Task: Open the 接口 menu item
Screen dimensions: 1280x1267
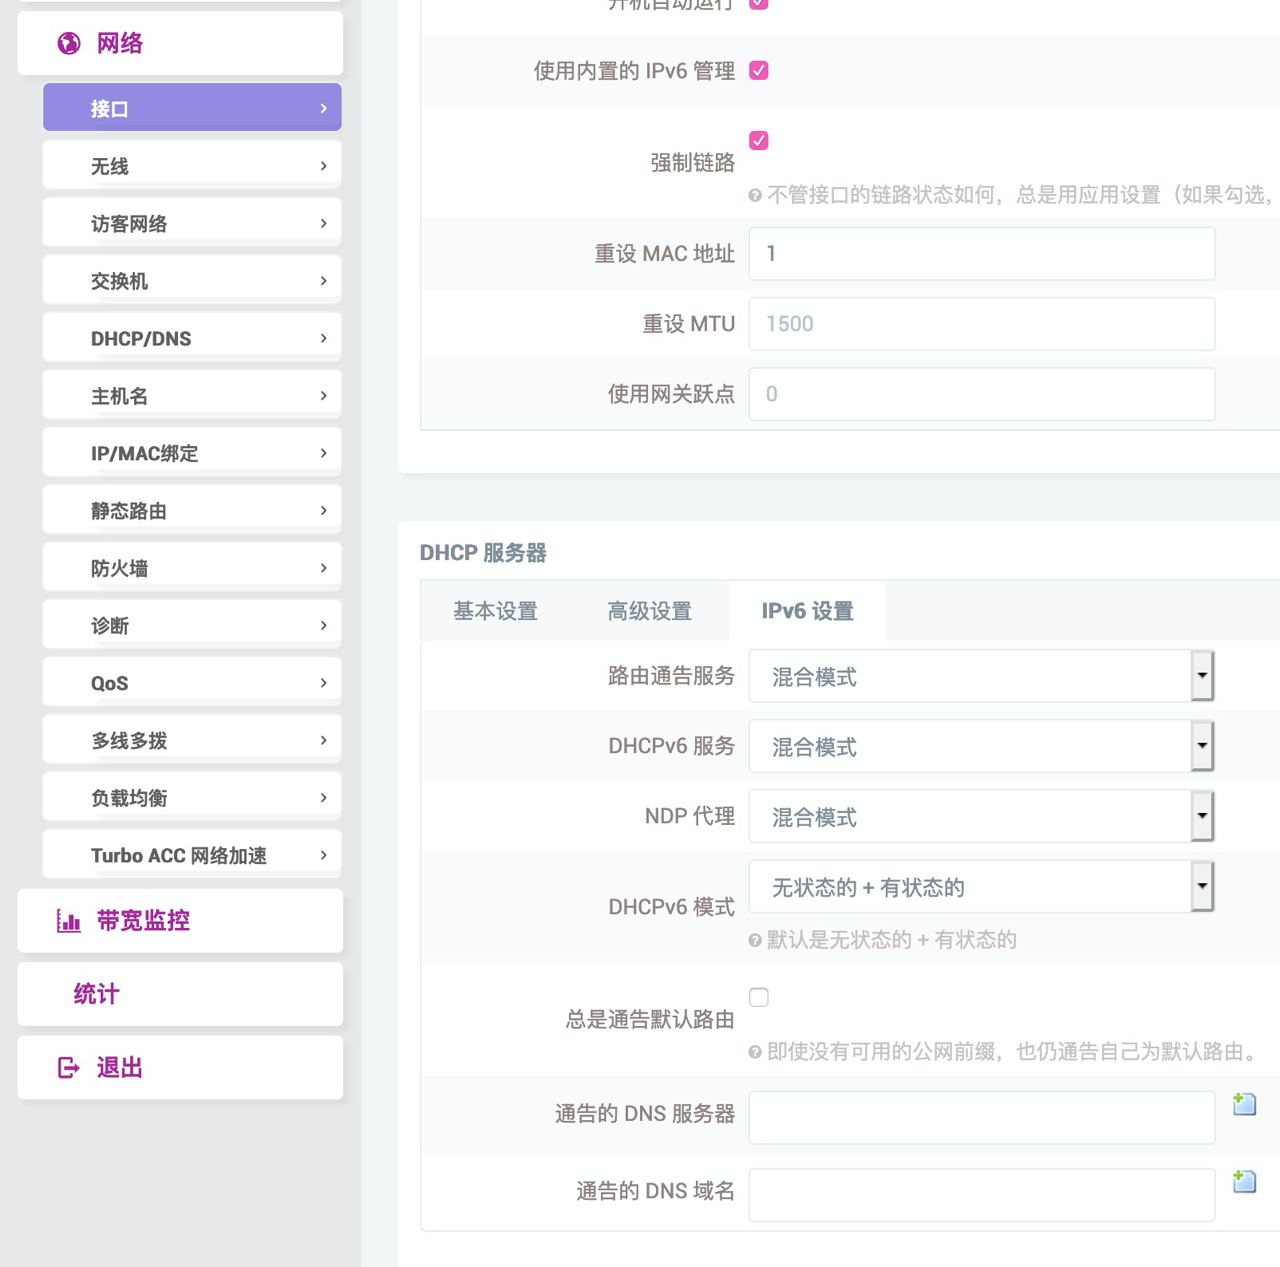Action: click(x=192, y=108)
